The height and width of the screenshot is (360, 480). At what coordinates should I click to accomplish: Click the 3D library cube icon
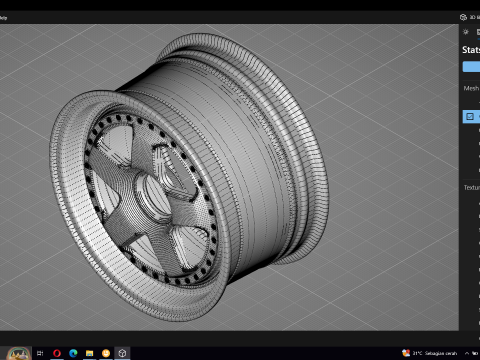click(x=463, y=17)
